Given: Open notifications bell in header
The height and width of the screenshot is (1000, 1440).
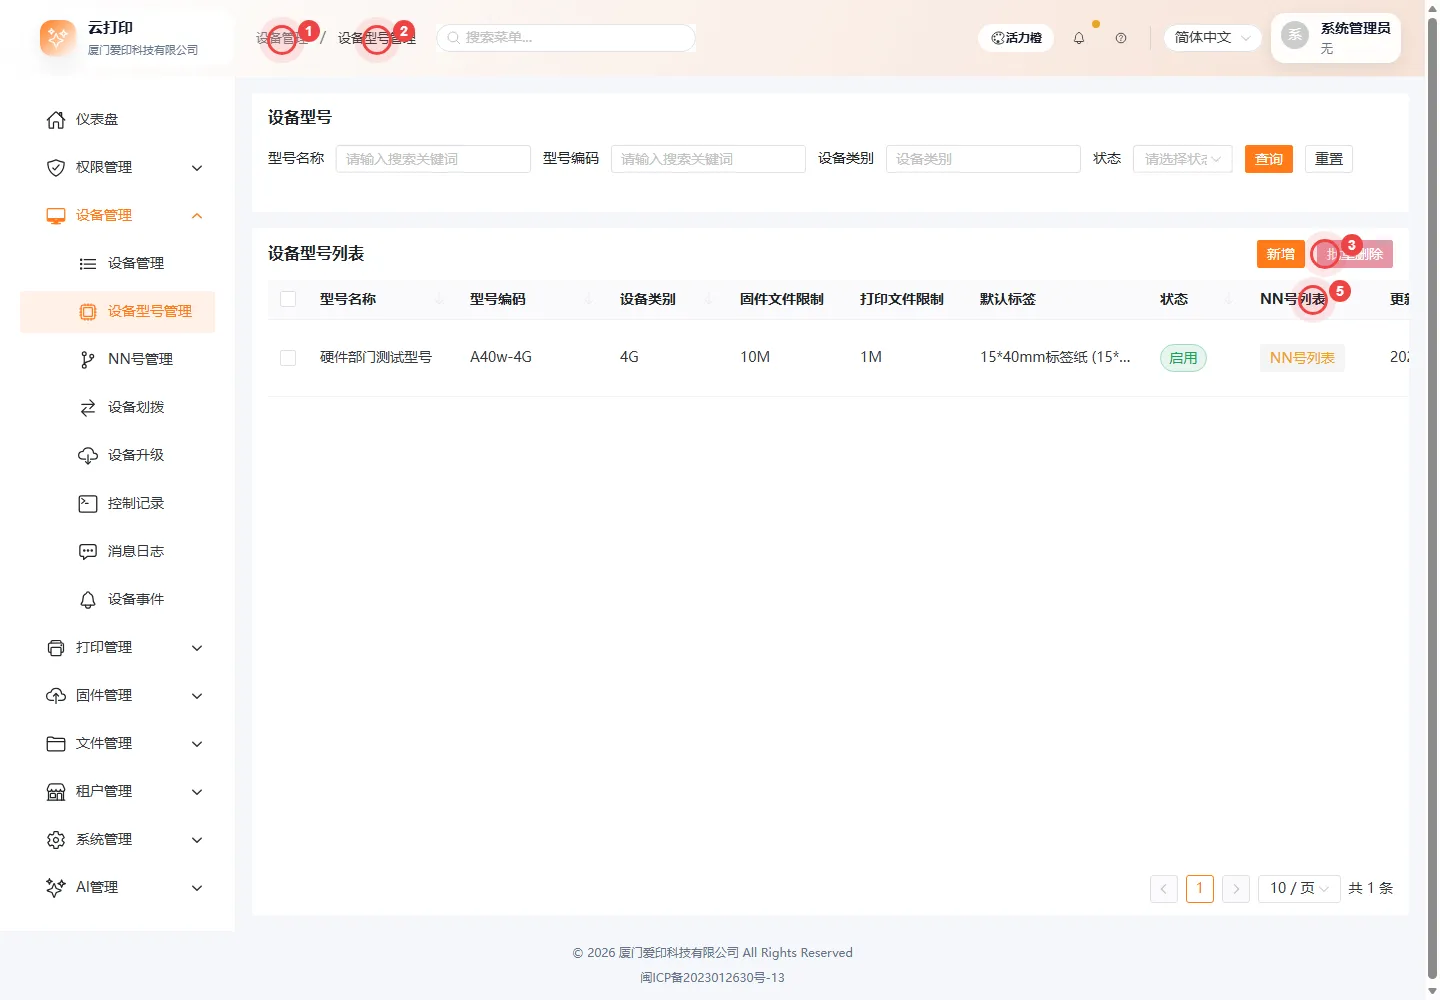Looking at the screenshot, I should [1079, 38].
